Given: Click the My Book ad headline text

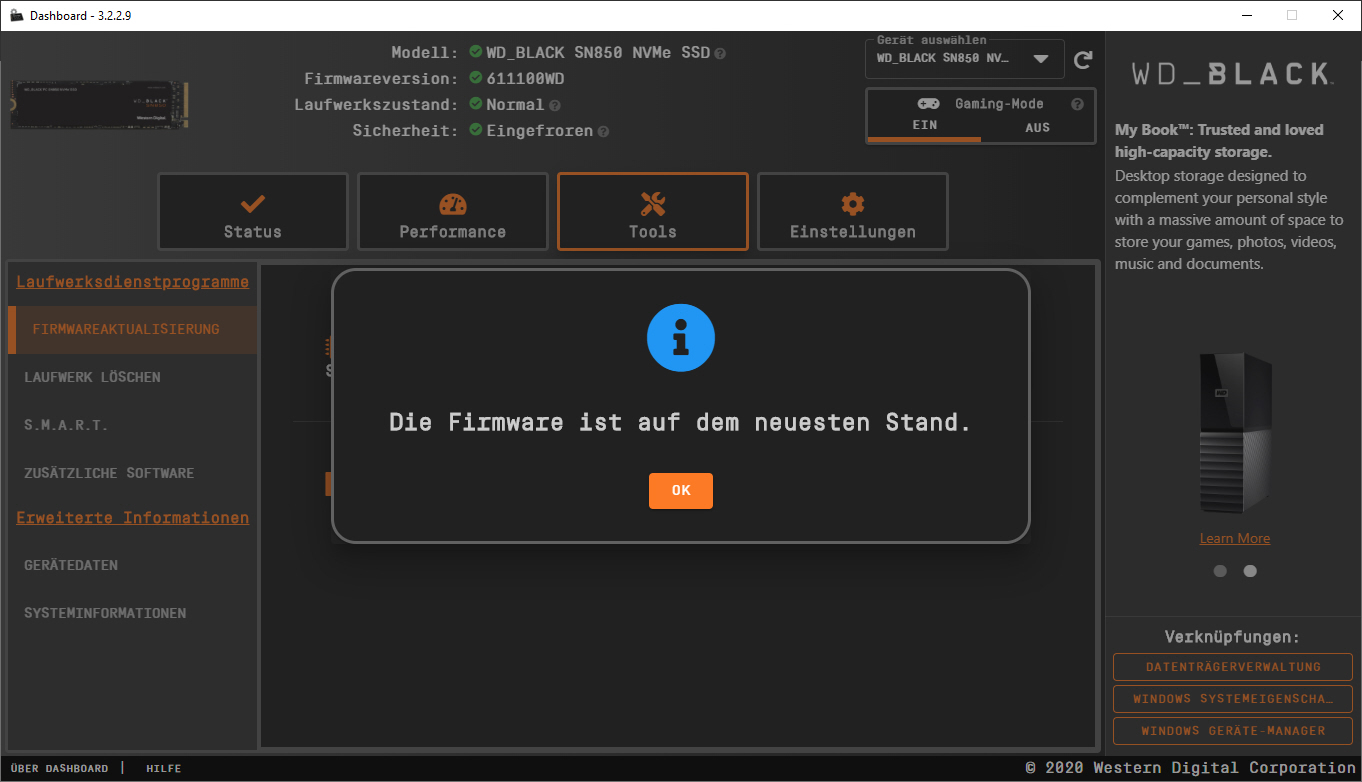Looking at the screenshot, I should pyautogui.click(x=1219, y=141).
